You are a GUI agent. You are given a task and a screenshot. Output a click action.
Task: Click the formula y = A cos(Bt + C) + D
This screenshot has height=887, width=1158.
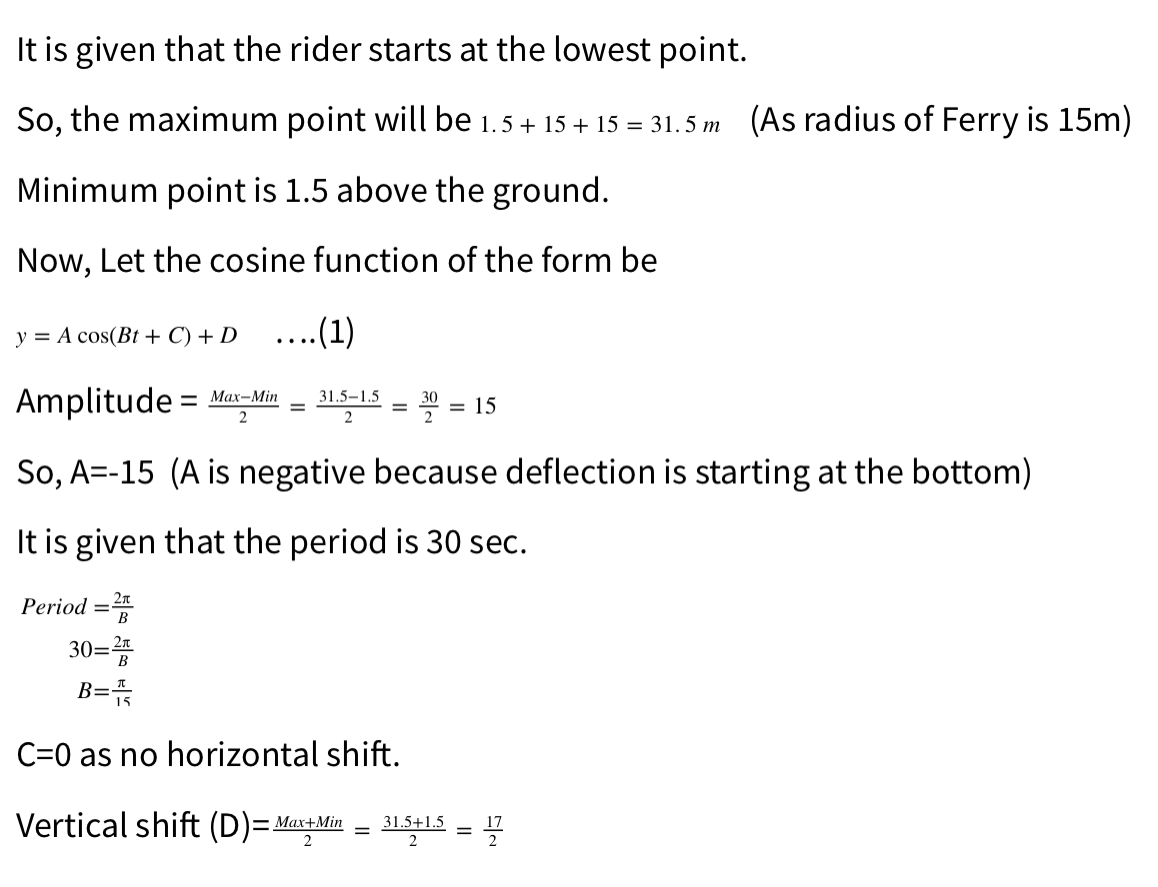(x=128, y=335)
